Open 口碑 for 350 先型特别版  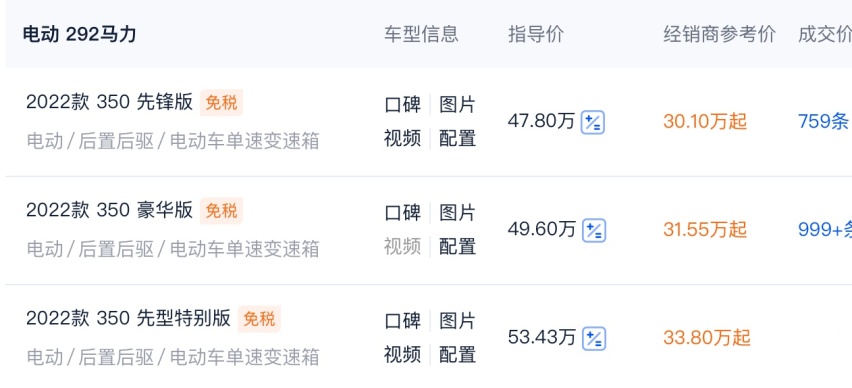403,321
